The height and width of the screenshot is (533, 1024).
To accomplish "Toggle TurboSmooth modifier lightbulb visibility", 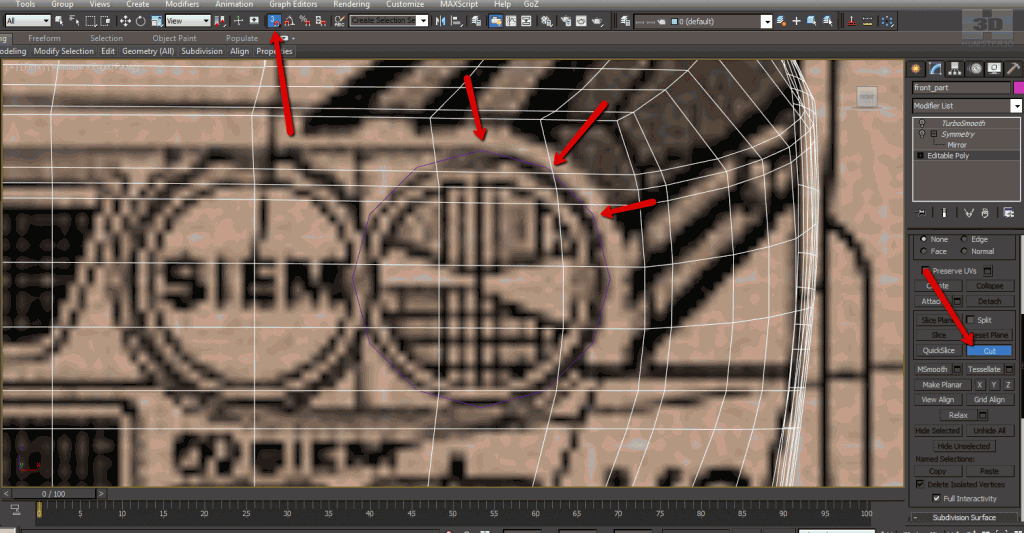I will [x=921, y=123].
